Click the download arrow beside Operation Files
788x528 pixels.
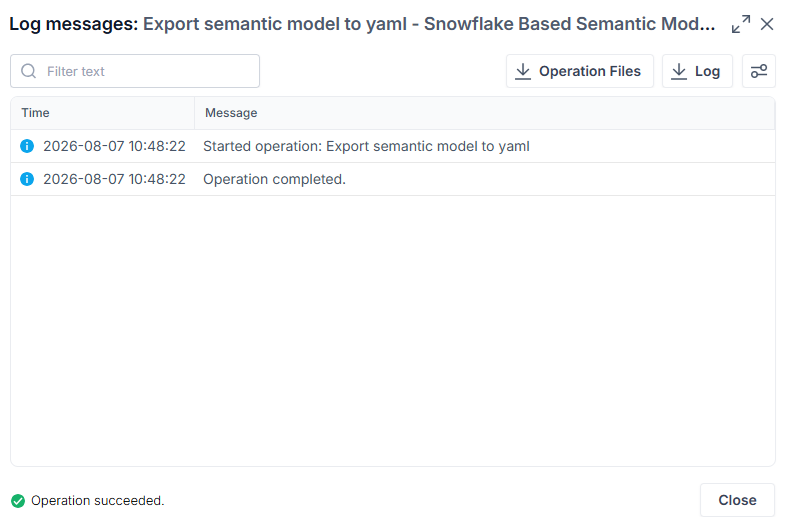523,71
